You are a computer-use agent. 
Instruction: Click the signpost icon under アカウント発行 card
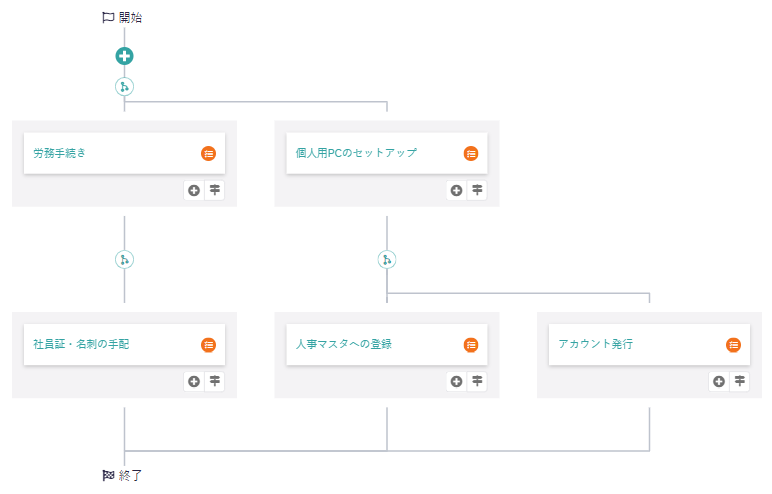point(740,381)
